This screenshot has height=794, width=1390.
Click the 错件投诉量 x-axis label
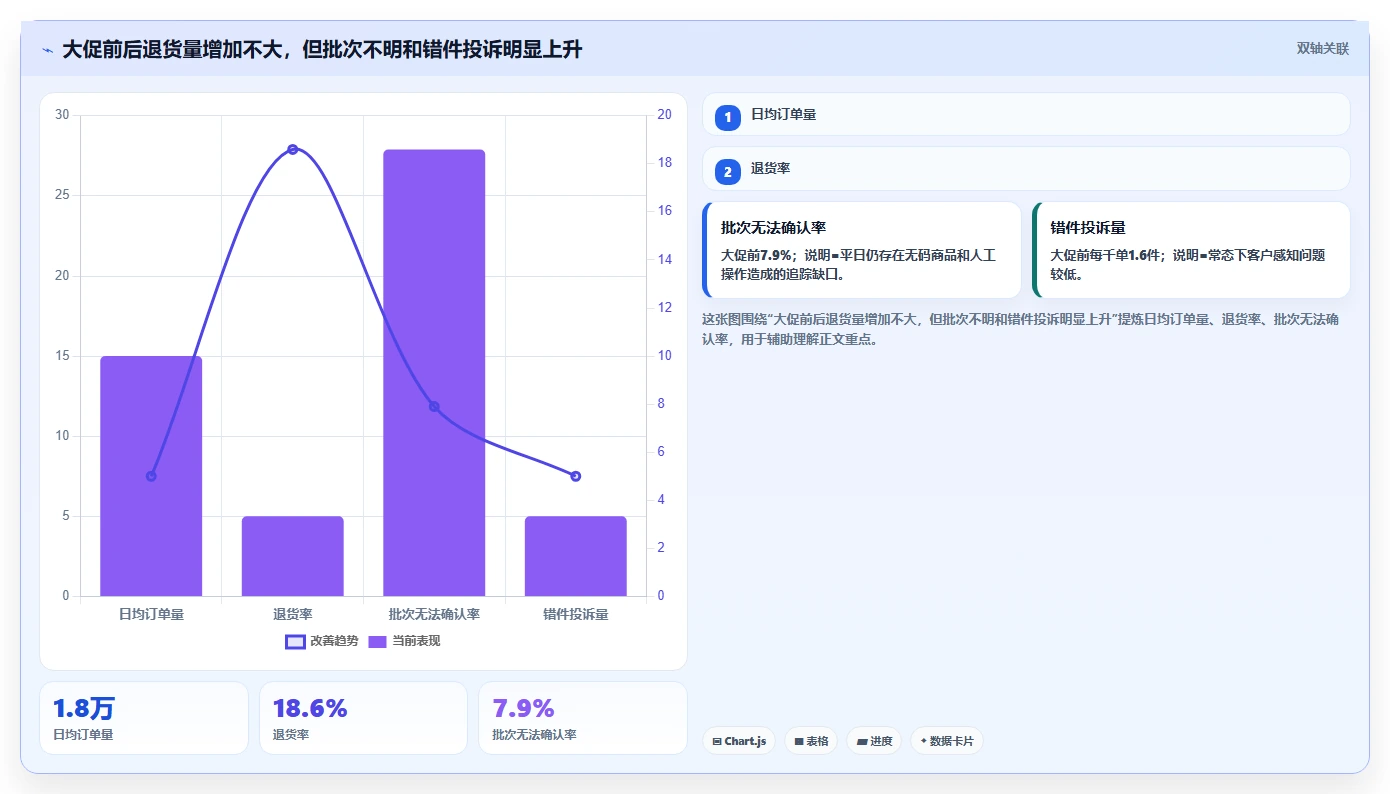576,614
